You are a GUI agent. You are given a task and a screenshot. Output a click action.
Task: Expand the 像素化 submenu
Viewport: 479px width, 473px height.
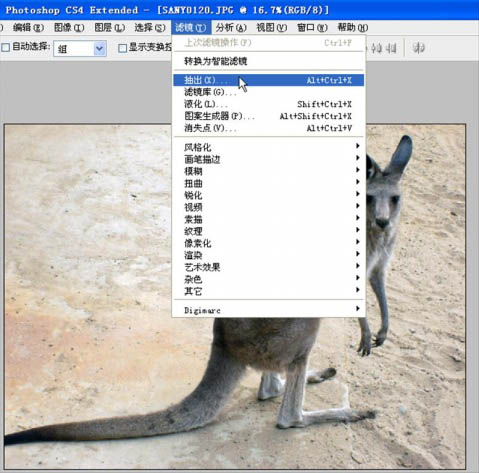[x=268, y=243]
